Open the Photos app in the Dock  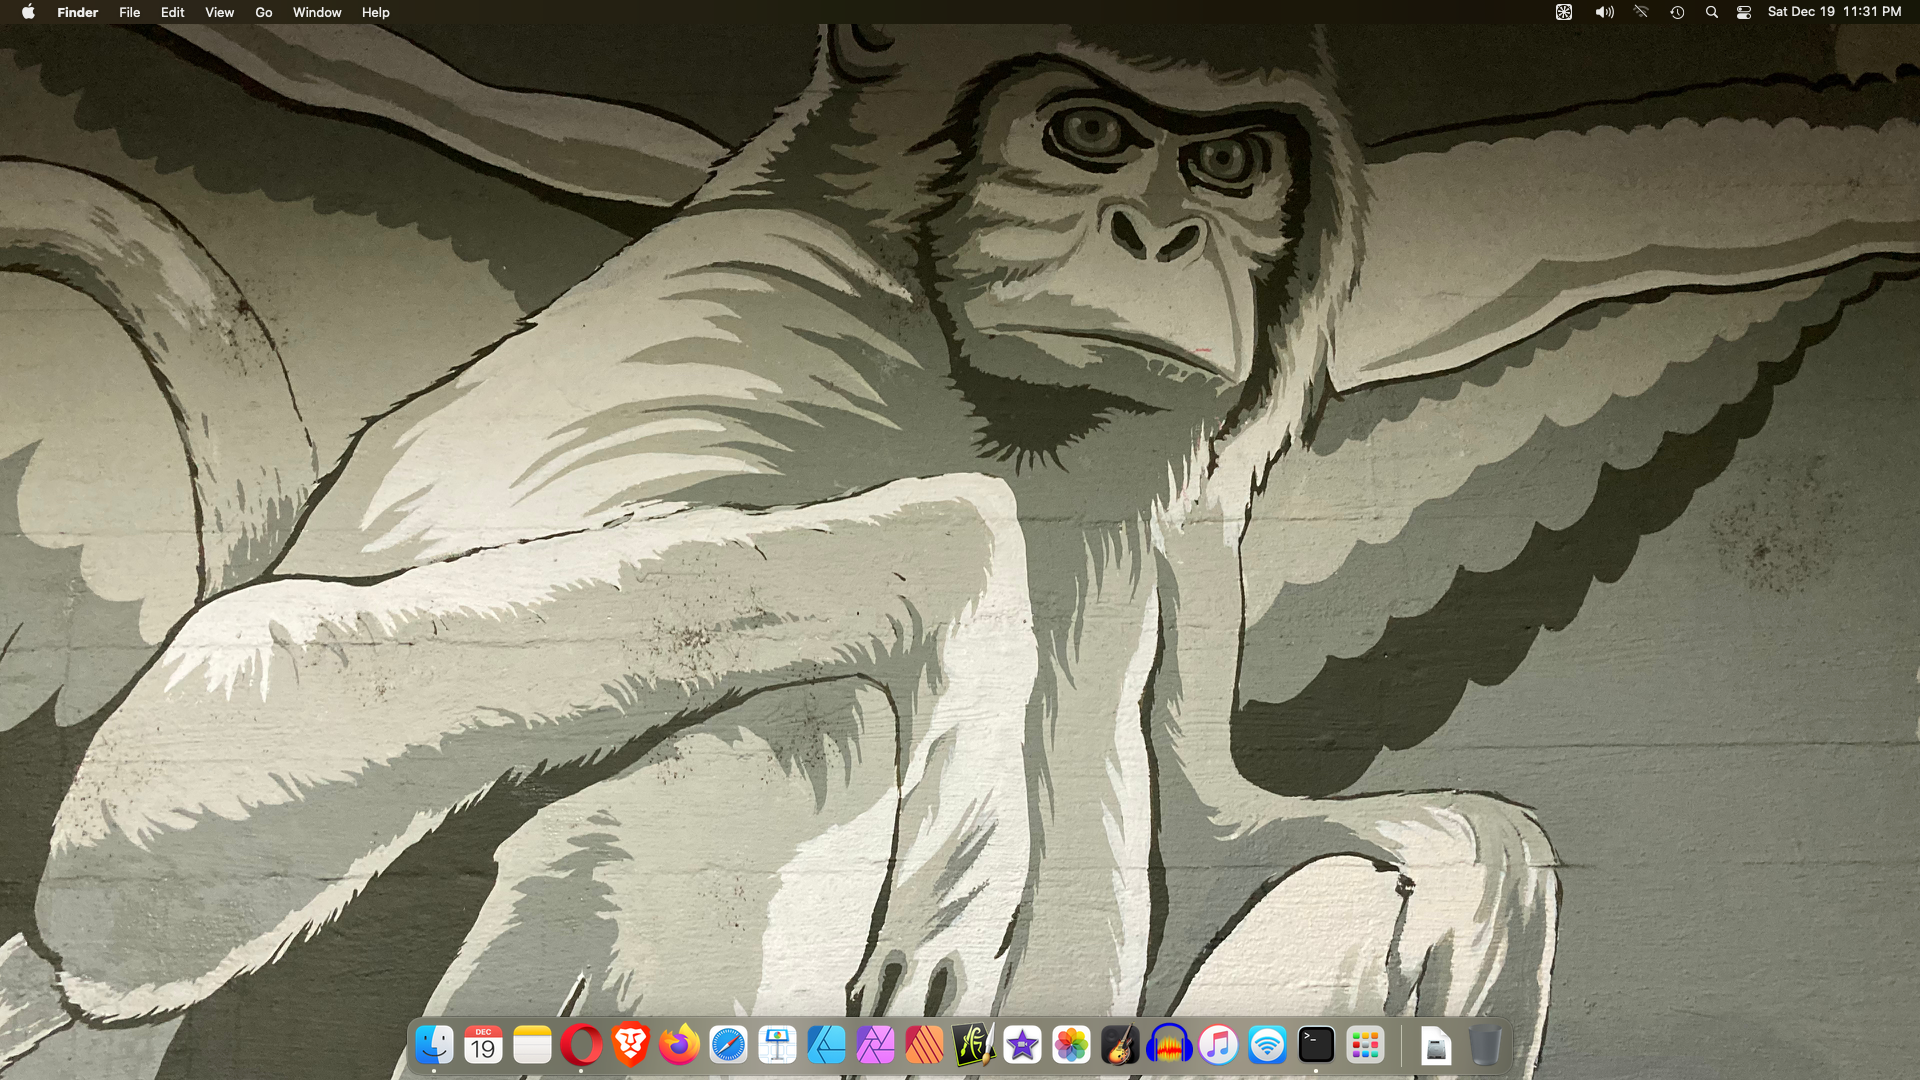tap(1071, 1046)
